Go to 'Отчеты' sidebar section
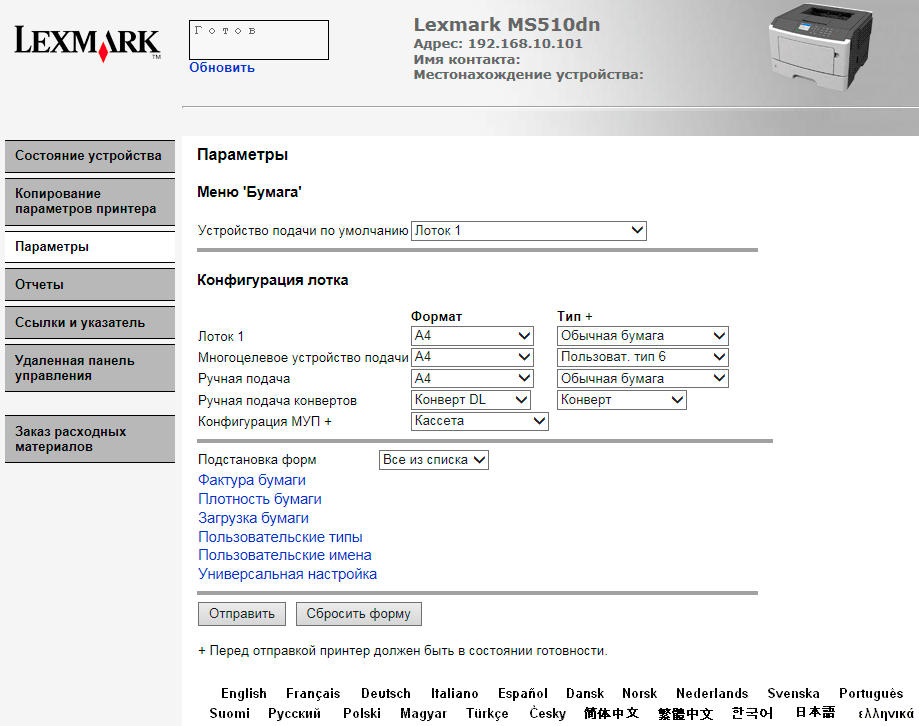919x726 pixels. click(x=90, y=285)
